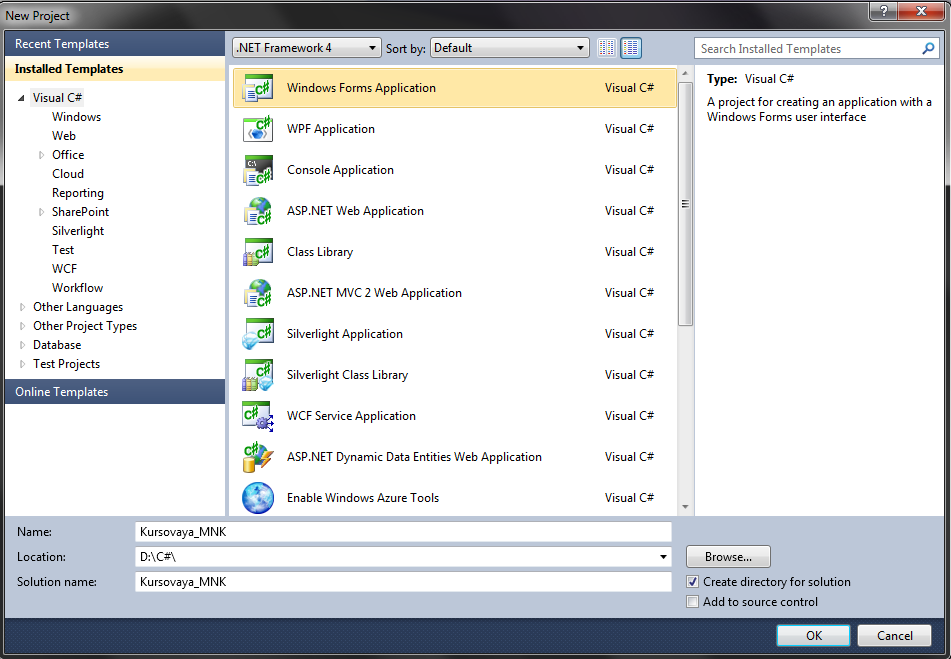
Task: Select the Class Library template name
Action: tap(320, 252)
